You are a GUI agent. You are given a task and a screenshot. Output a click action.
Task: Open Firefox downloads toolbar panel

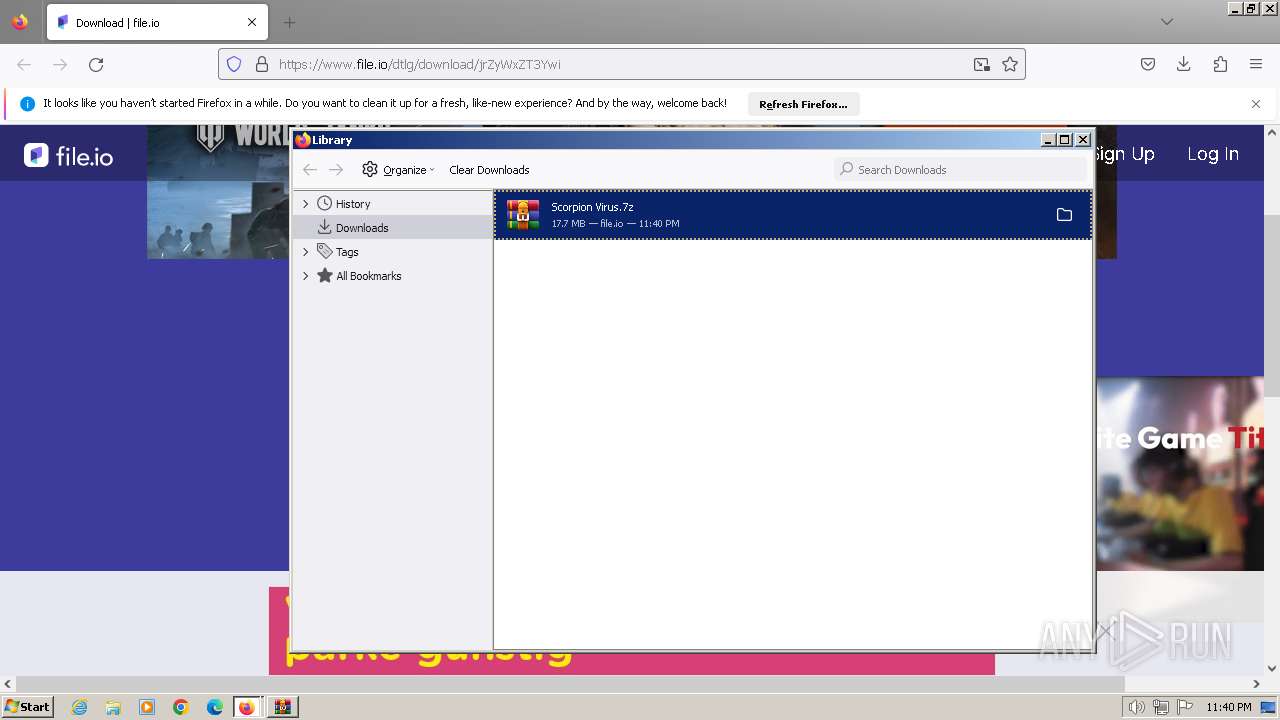point(1184,64)
